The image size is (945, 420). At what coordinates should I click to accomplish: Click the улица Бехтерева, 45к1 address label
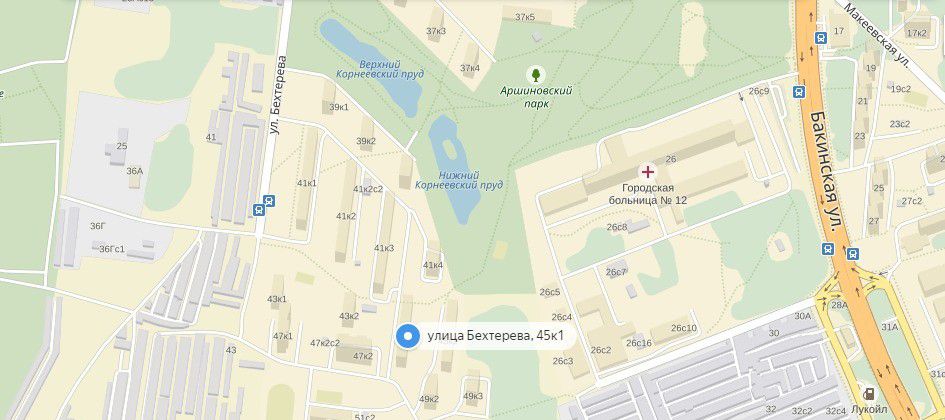click(x=495, y=336)
